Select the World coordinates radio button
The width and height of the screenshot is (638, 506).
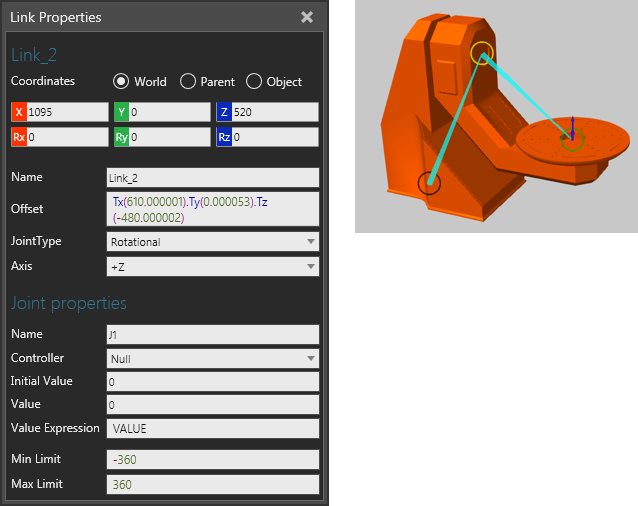(121, 81)
